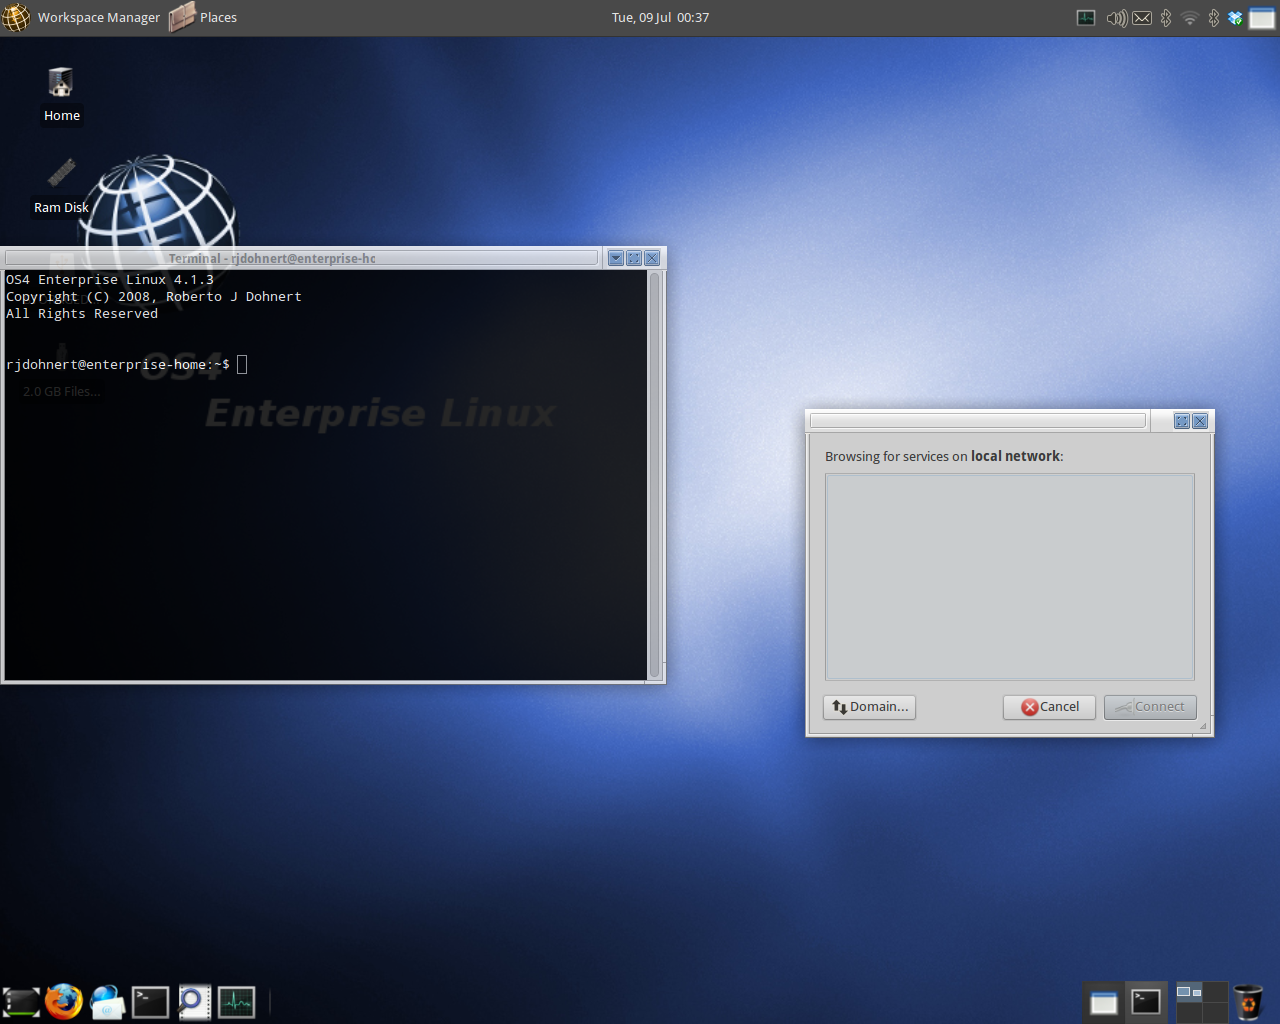Screen dimensions: 1280x1024
Task: Open the file manager from the taskbar
Action: click(20, 1001)
